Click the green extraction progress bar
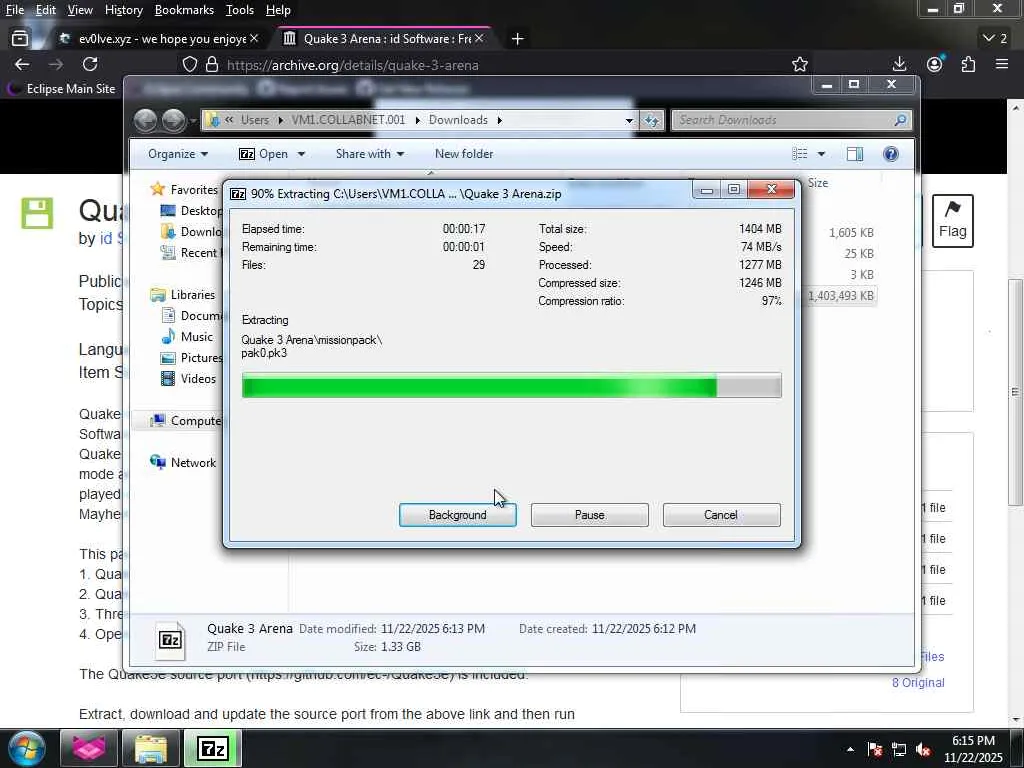The image size is (1024, 768). pyautogui.click(x=511, y=385)
